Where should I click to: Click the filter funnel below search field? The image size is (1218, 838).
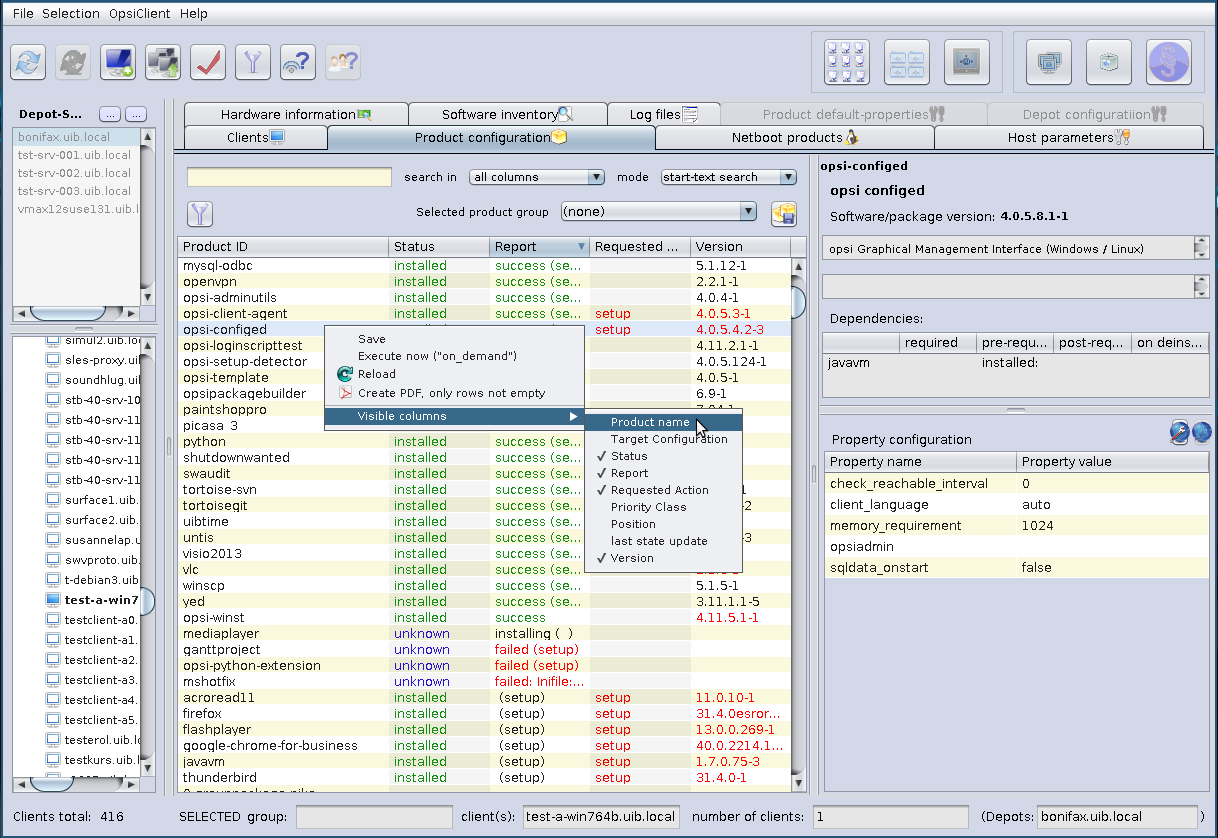pos(201,213)
